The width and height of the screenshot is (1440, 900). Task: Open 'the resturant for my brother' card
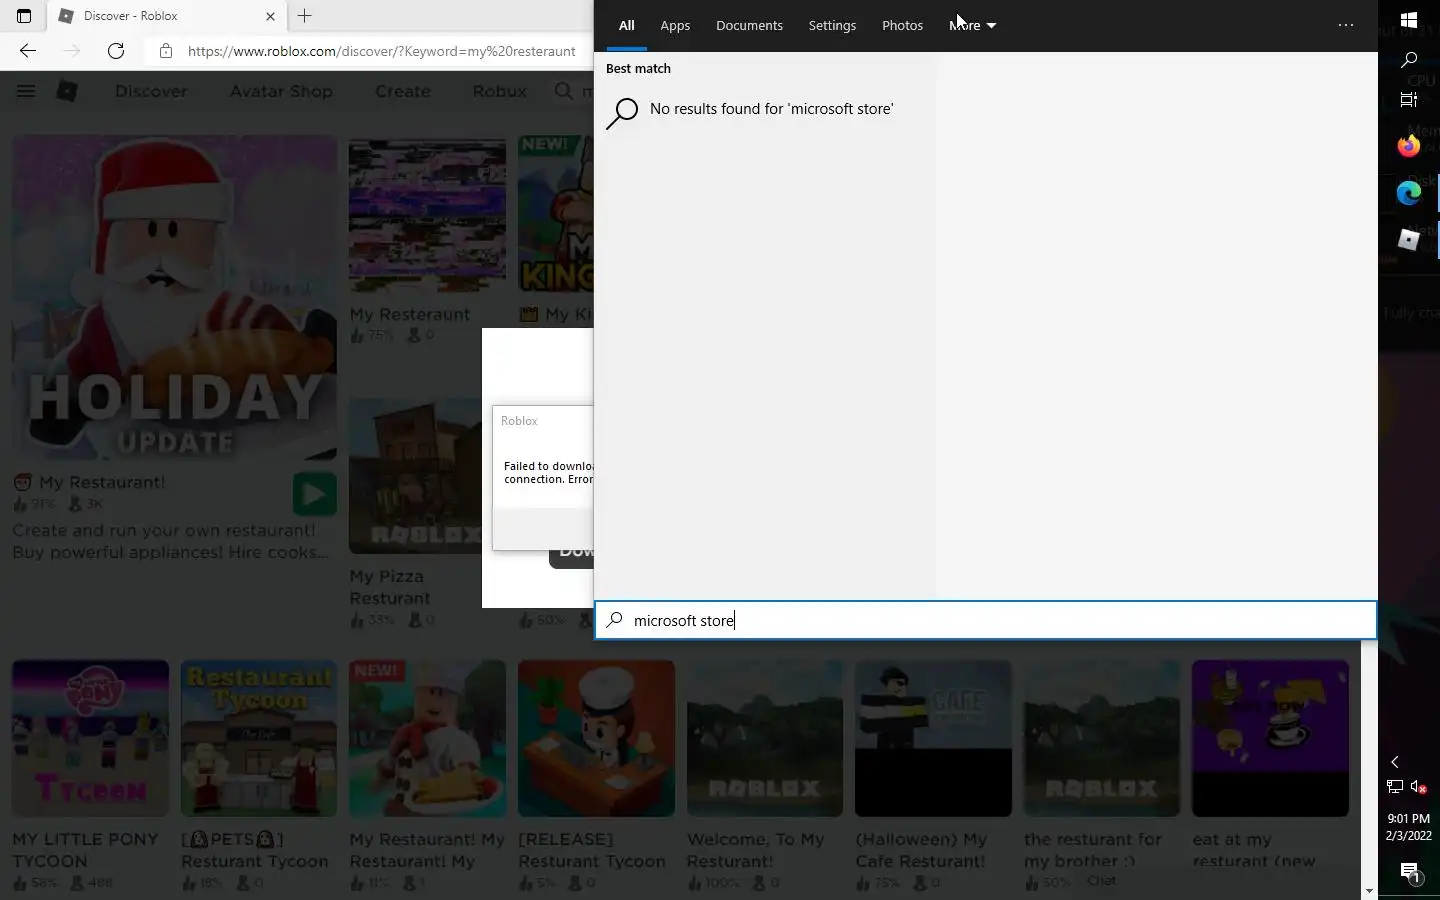1102,775
